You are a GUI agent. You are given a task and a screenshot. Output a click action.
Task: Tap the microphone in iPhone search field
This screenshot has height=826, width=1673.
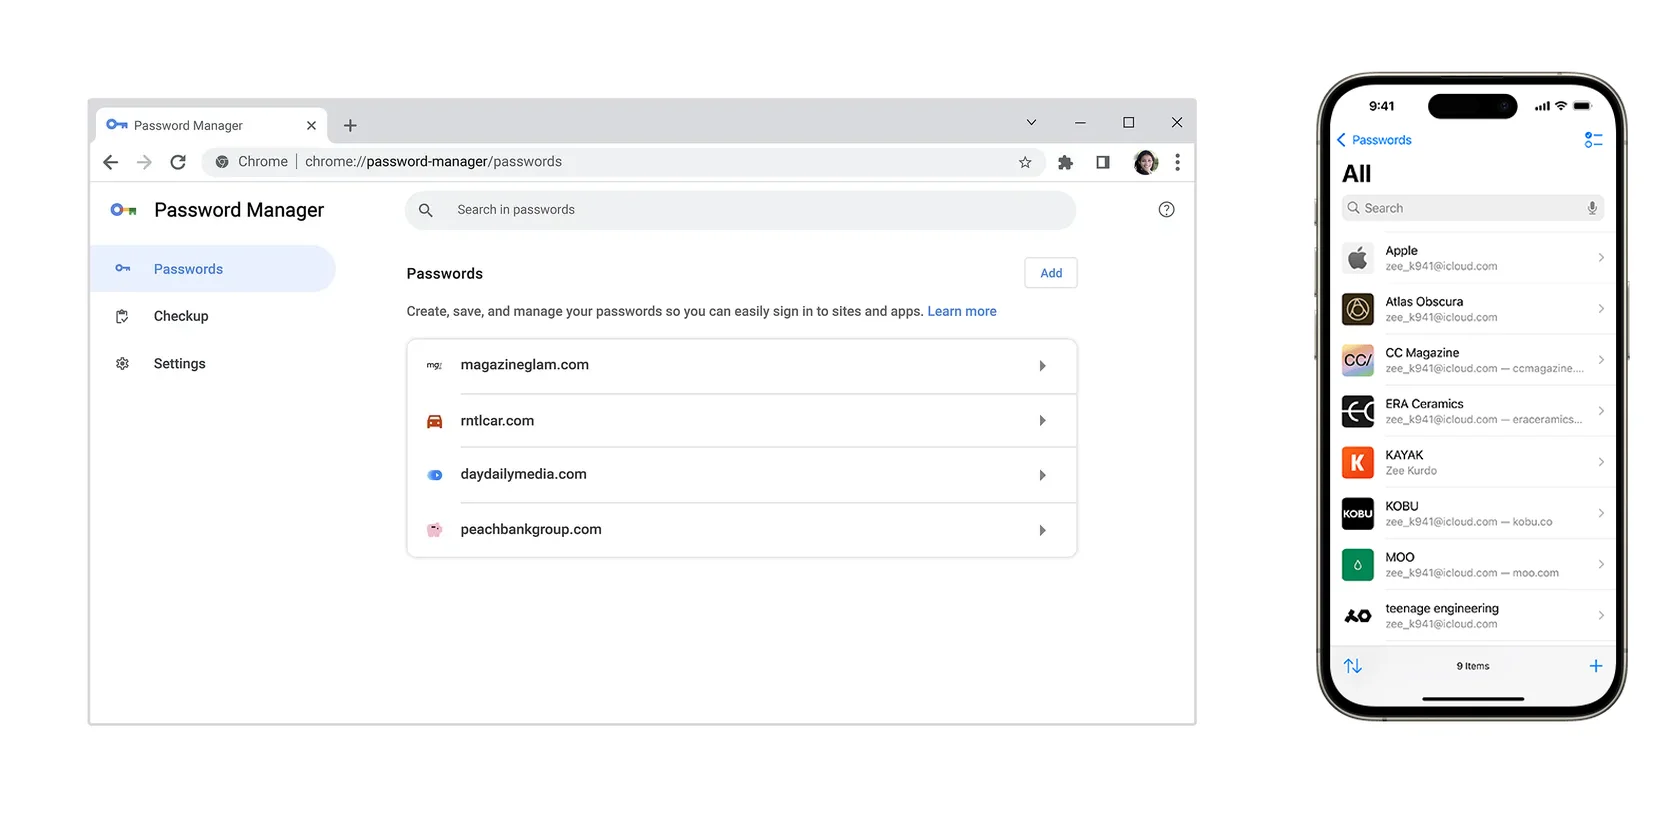(x=1592, y=208)
